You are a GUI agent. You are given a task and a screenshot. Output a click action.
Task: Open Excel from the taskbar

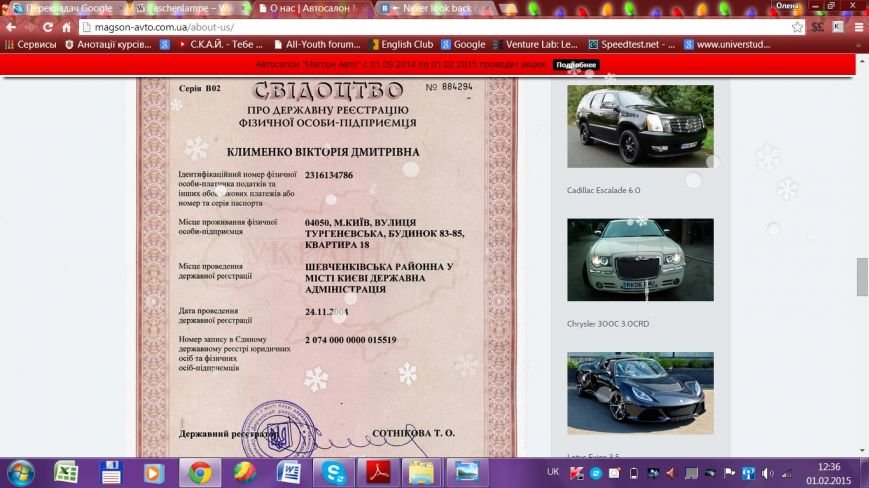pyautogui.click(x=66, y=473)
